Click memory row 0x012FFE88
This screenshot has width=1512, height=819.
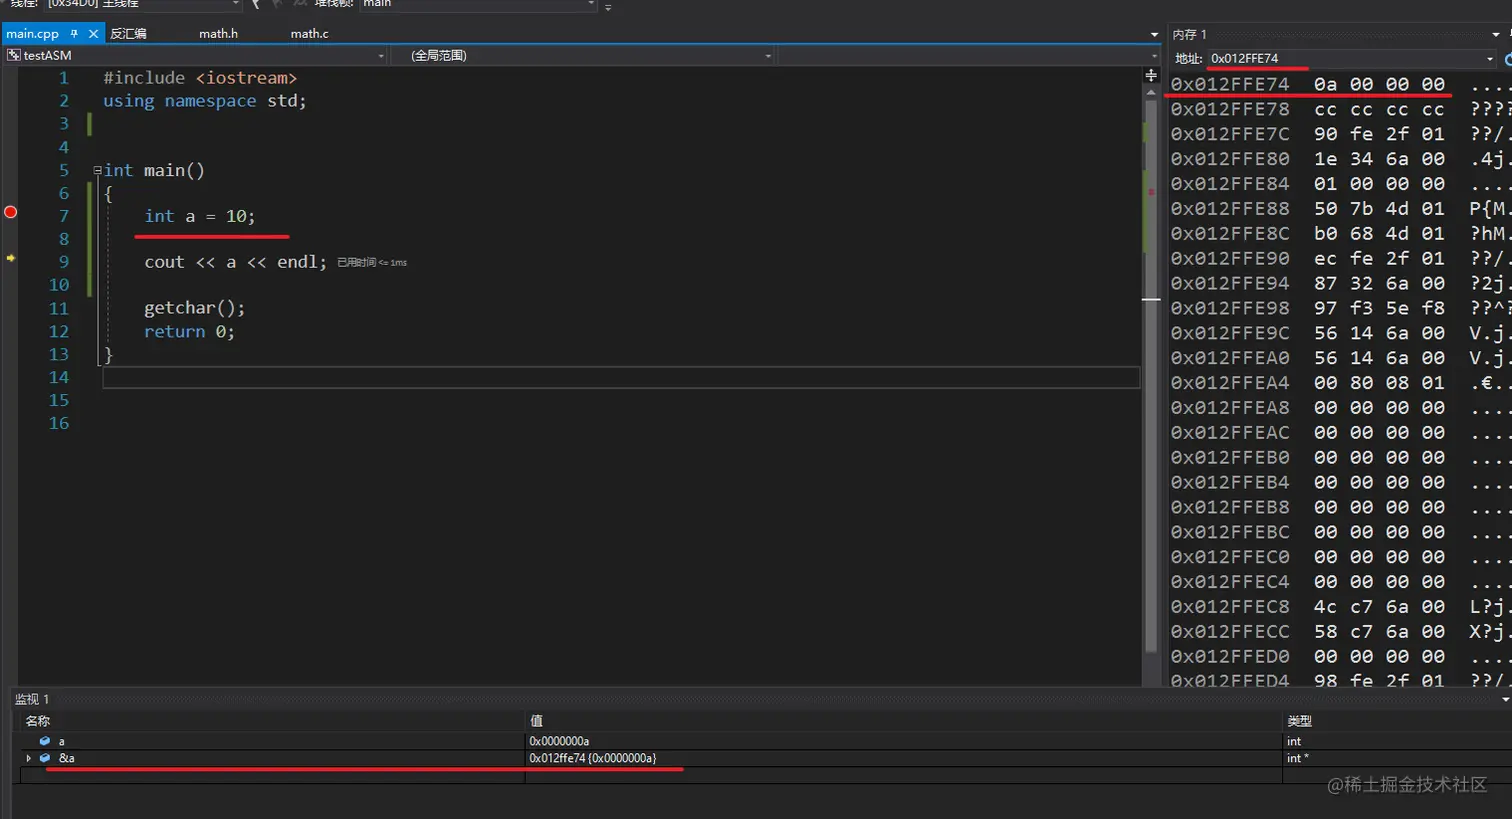tap(1340, 209)
